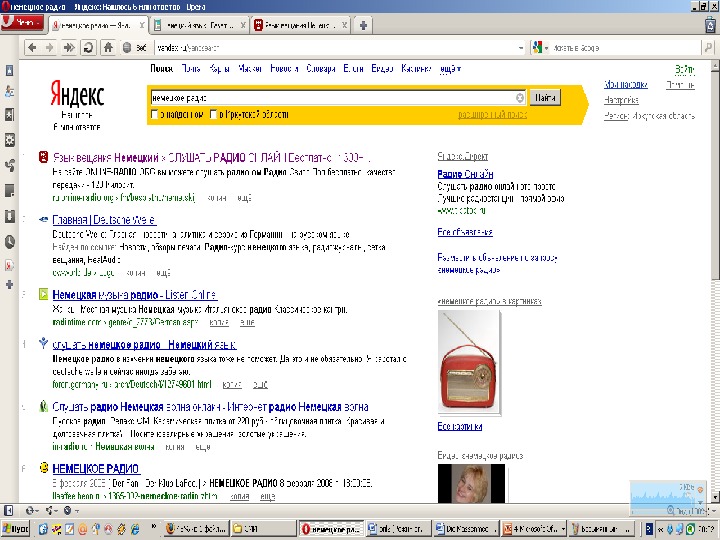Expand the 'ещё' Yandex services menu

click(x=450, y=69)
